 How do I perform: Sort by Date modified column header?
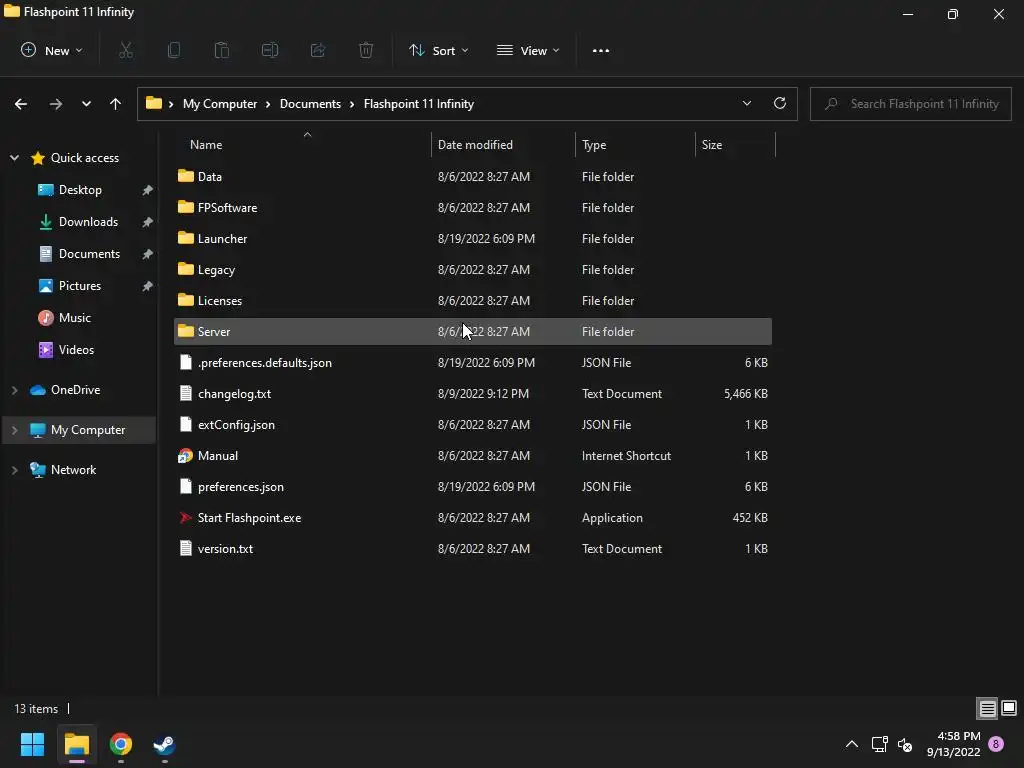point(503,144)
